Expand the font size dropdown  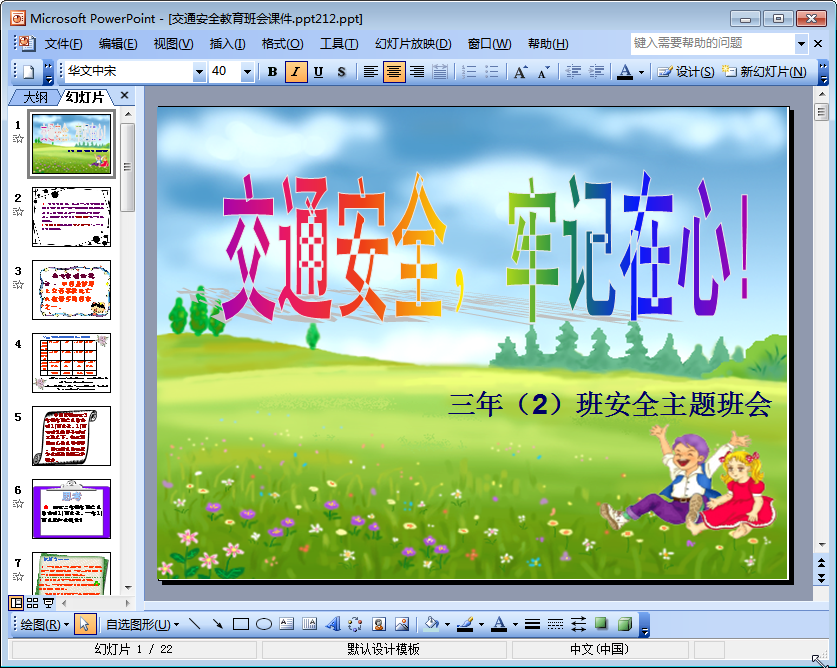[x=248, y=71]
